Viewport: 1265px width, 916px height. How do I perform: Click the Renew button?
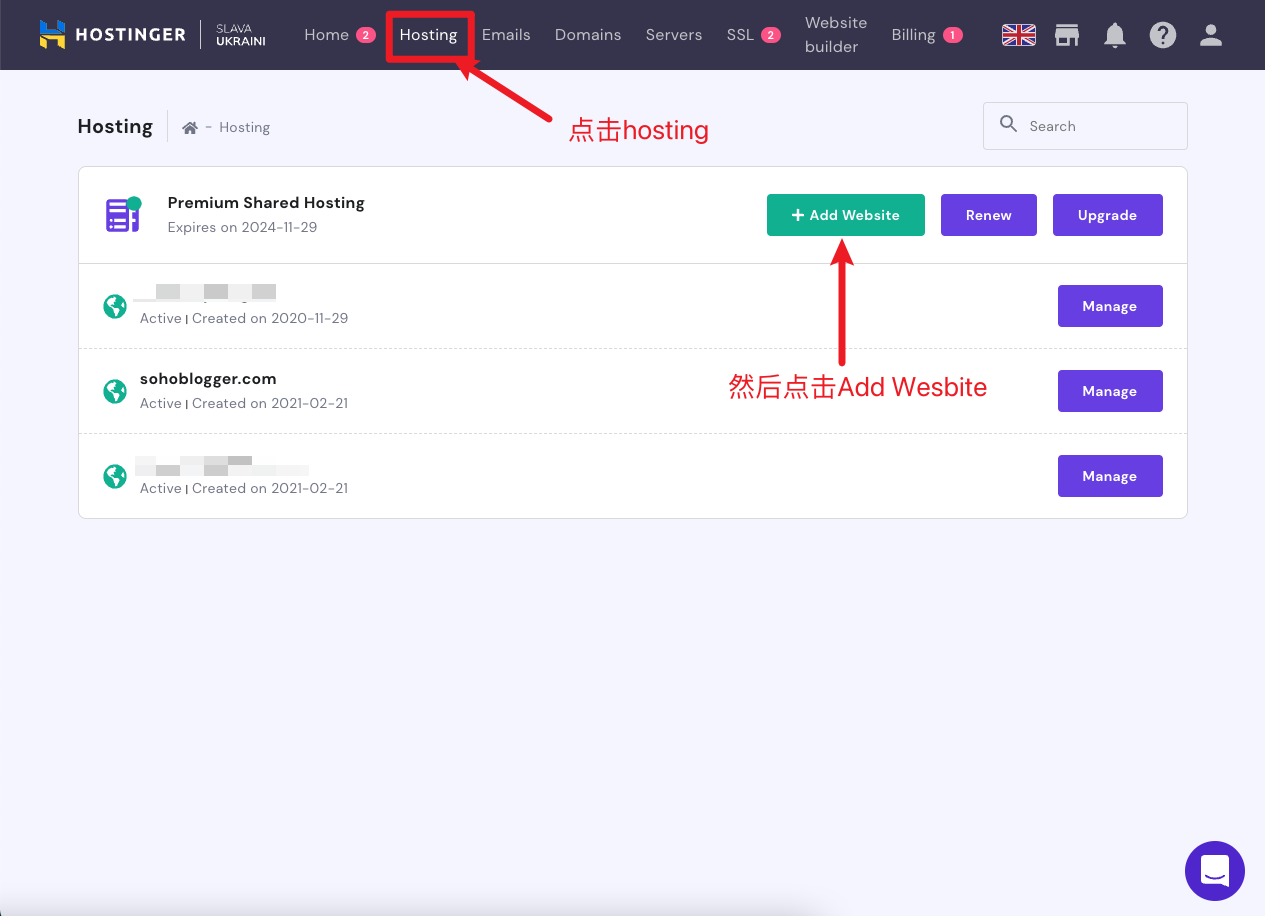(989, 215)
